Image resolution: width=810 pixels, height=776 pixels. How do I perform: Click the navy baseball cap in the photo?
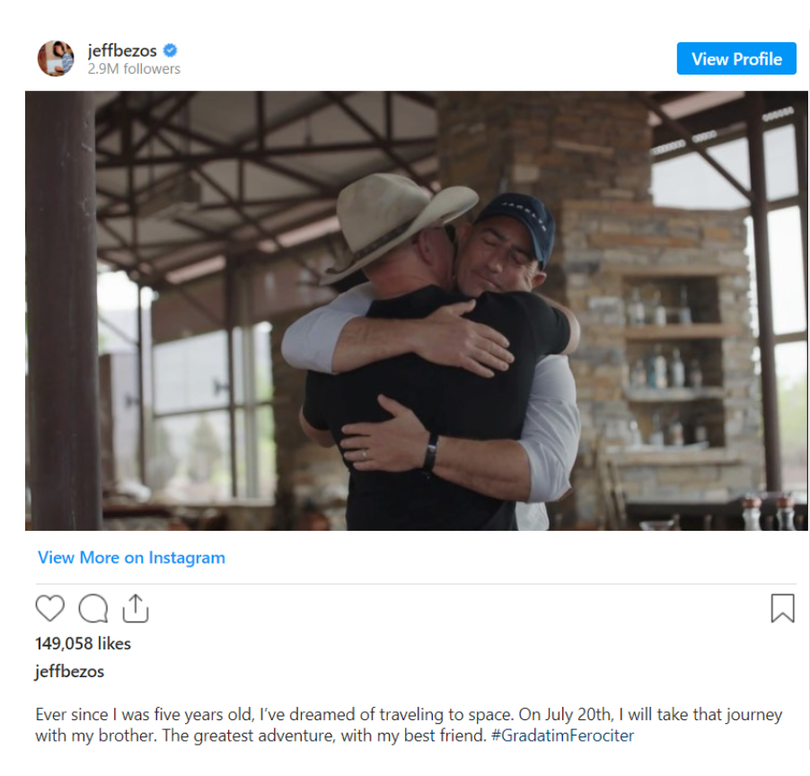pyautogui.click(x=519, y=222)
